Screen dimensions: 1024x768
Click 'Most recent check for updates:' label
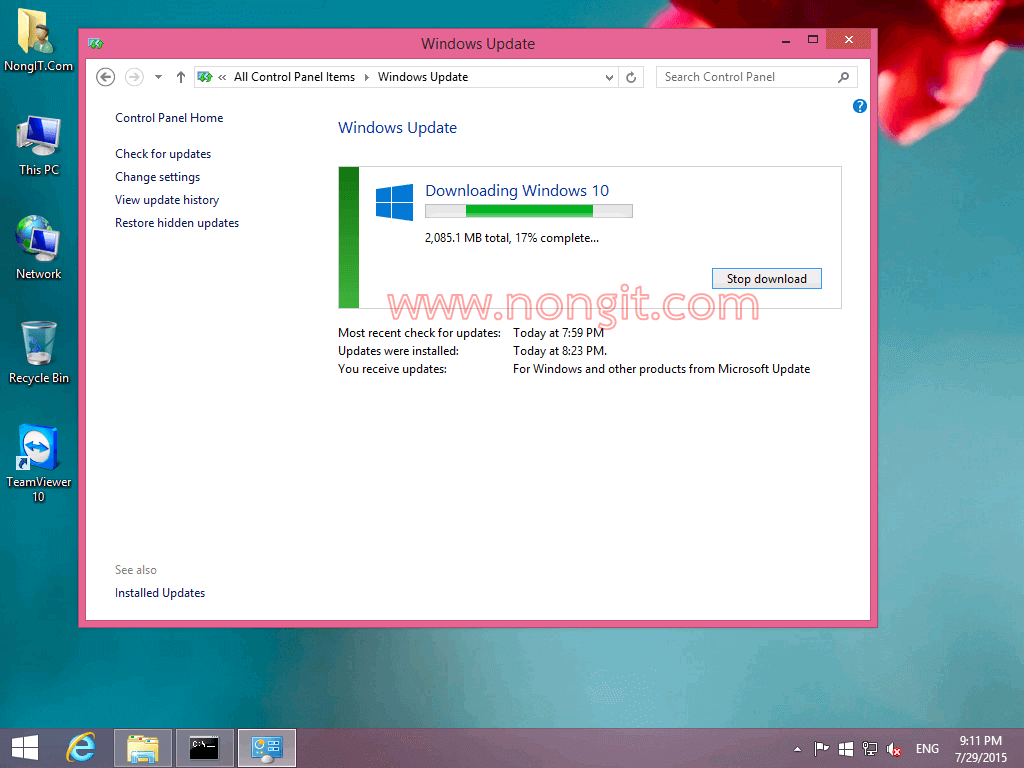[419, 333]
